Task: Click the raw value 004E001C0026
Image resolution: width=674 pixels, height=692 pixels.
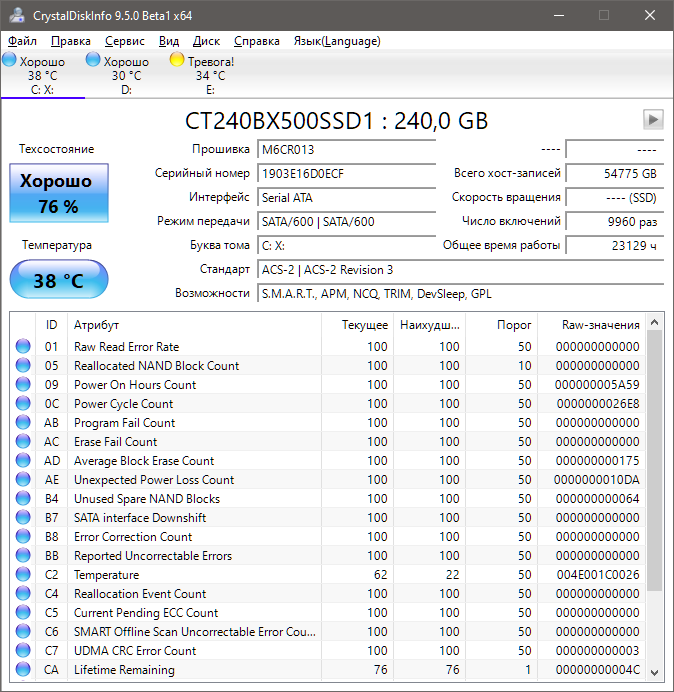Action: pos(598,575)
